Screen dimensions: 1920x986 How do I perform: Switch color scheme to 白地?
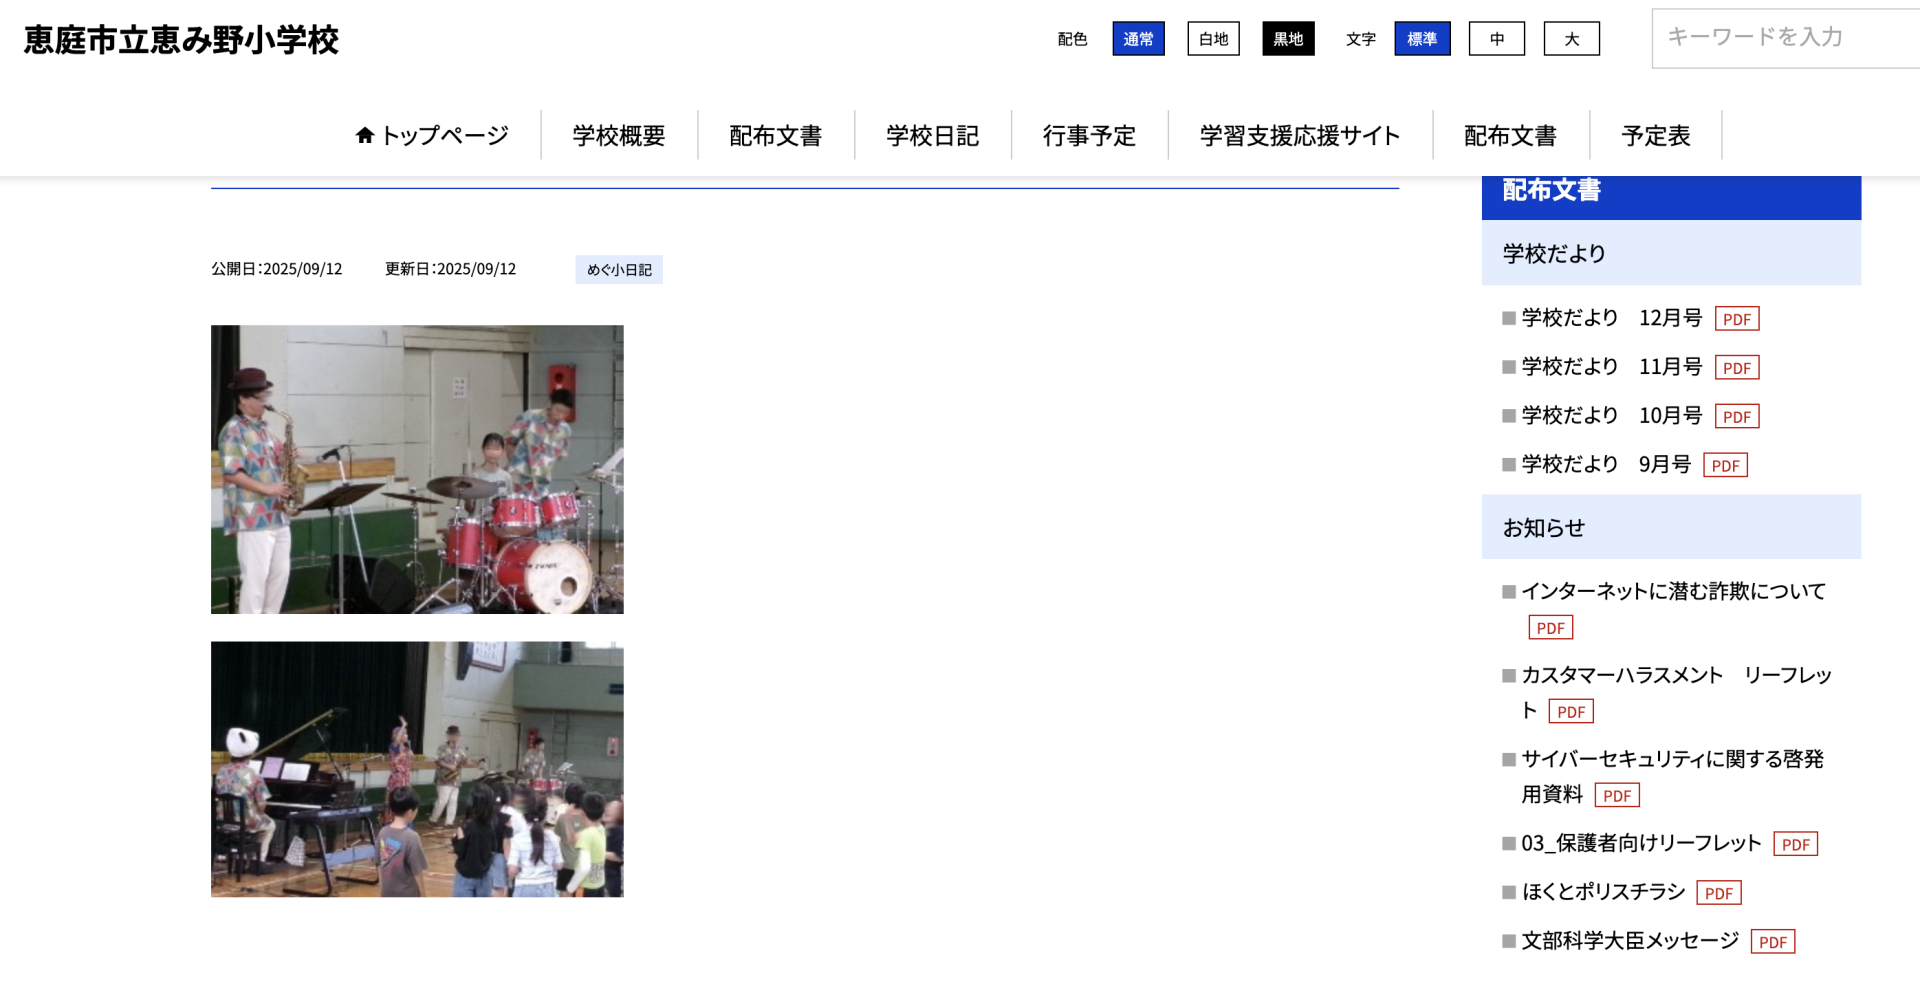(1213, 39)
